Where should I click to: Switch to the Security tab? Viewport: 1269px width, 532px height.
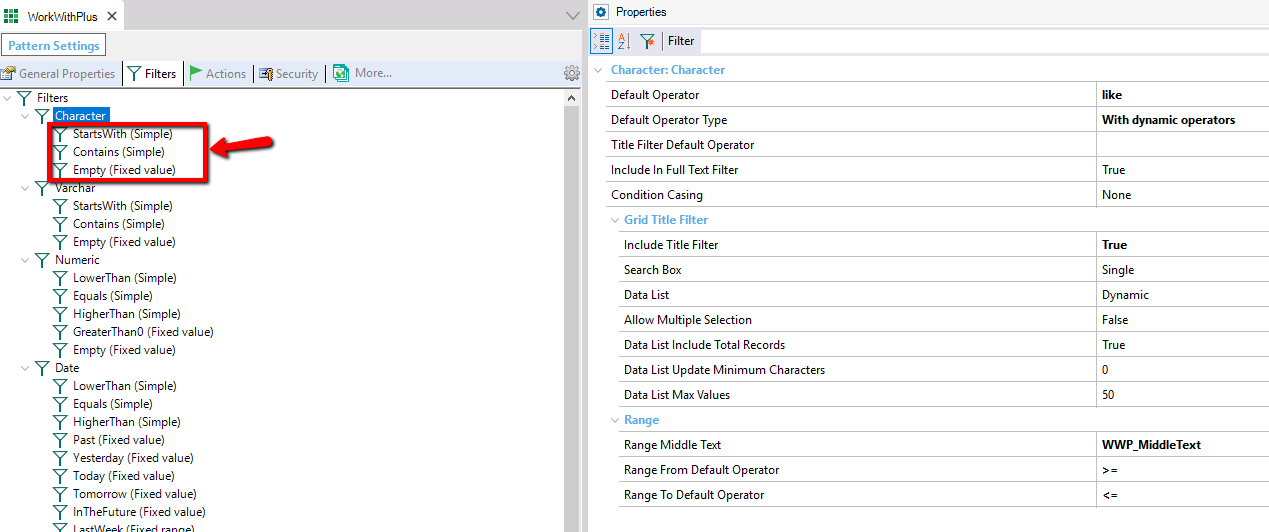tap(289, 73)
